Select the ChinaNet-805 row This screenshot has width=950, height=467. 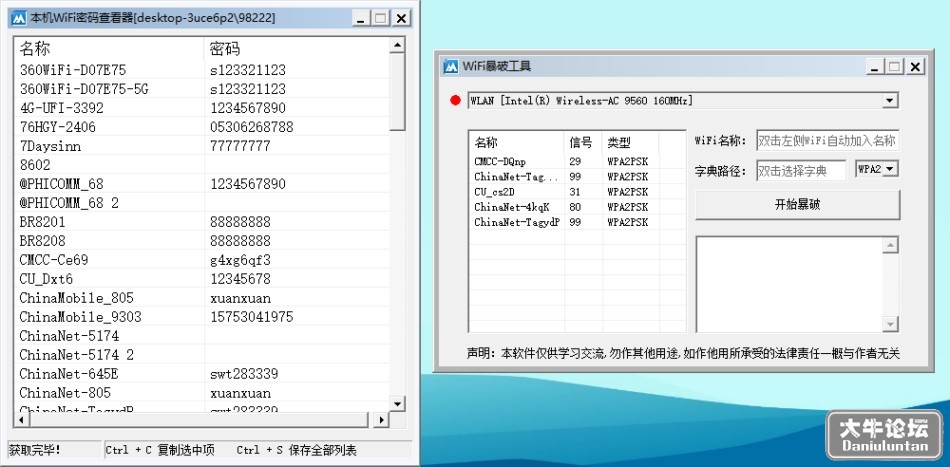pyautogui.click(x=202, y=393)
